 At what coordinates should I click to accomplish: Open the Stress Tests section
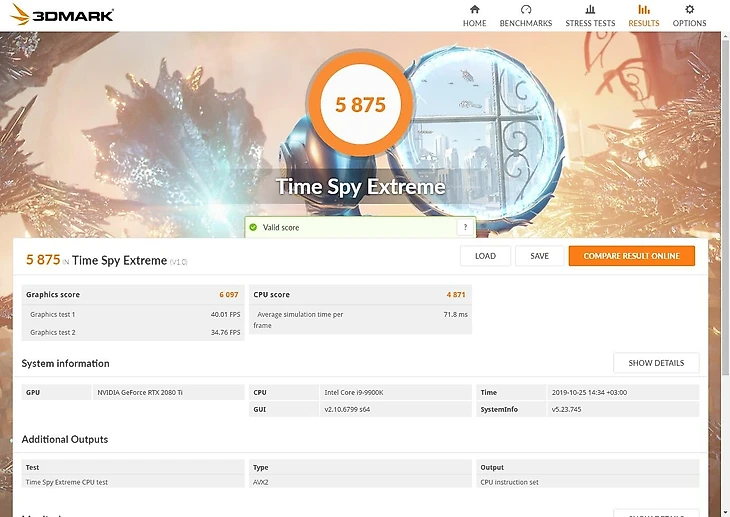coord(590,16)
